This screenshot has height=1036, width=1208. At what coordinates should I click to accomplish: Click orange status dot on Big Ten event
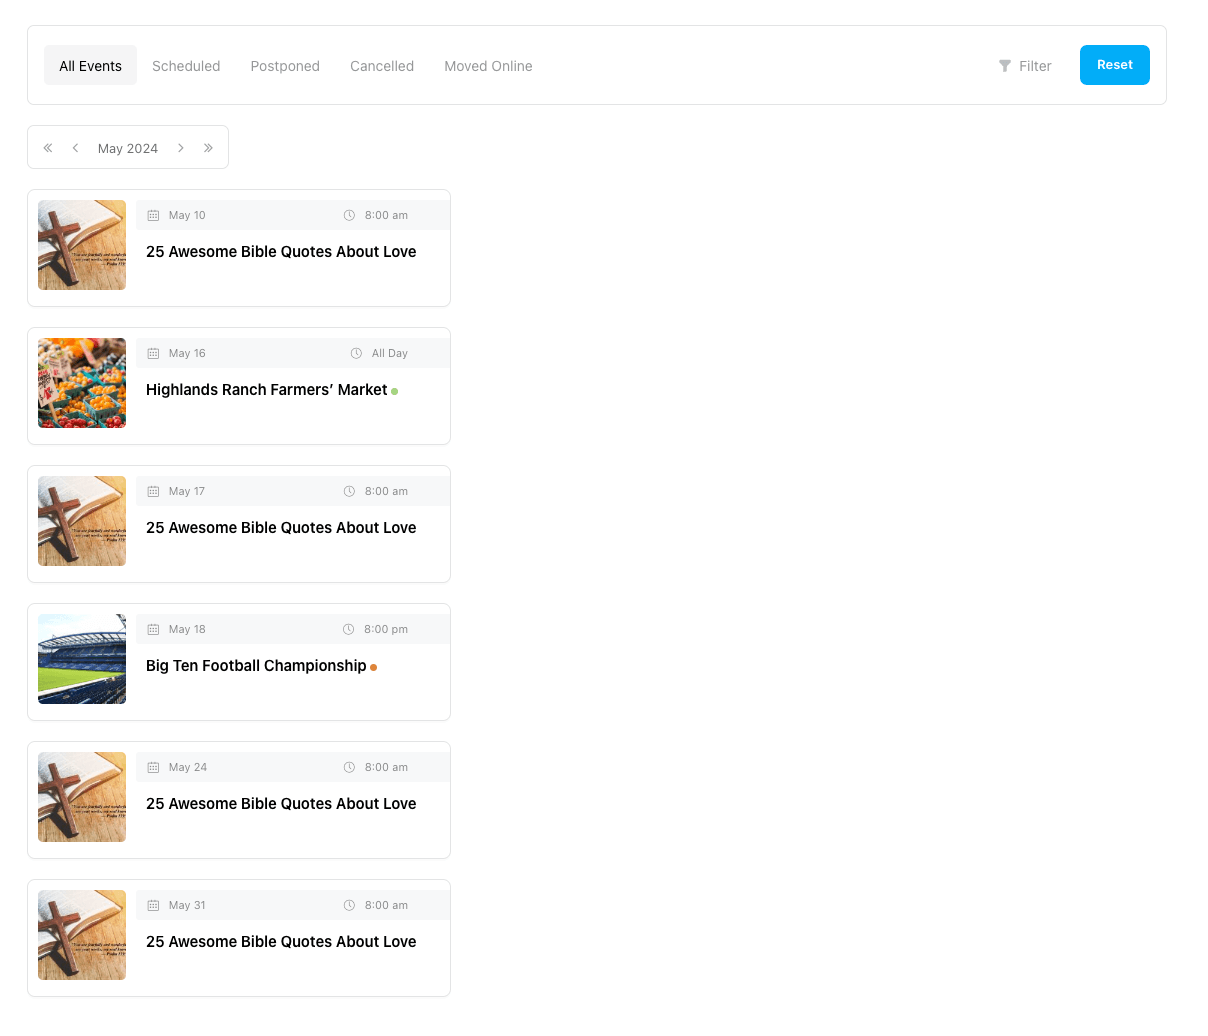point(374,667)
